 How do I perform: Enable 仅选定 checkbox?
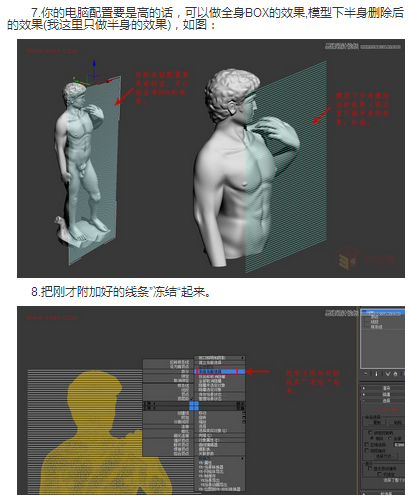coord(380,474)
